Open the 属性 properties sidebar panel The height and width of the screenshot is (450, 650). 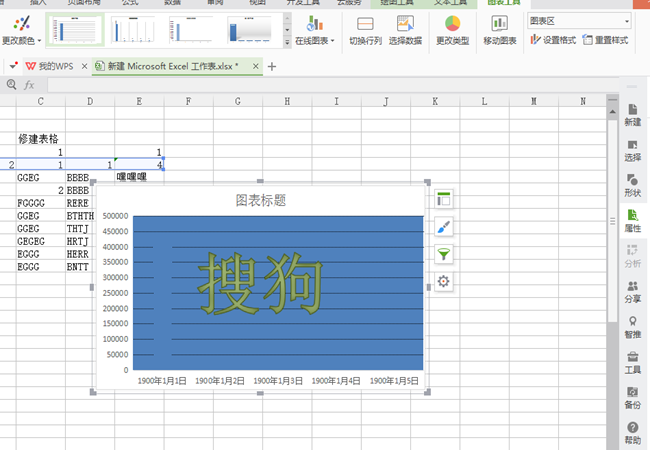pyautogui.click(x=633, y=221)
